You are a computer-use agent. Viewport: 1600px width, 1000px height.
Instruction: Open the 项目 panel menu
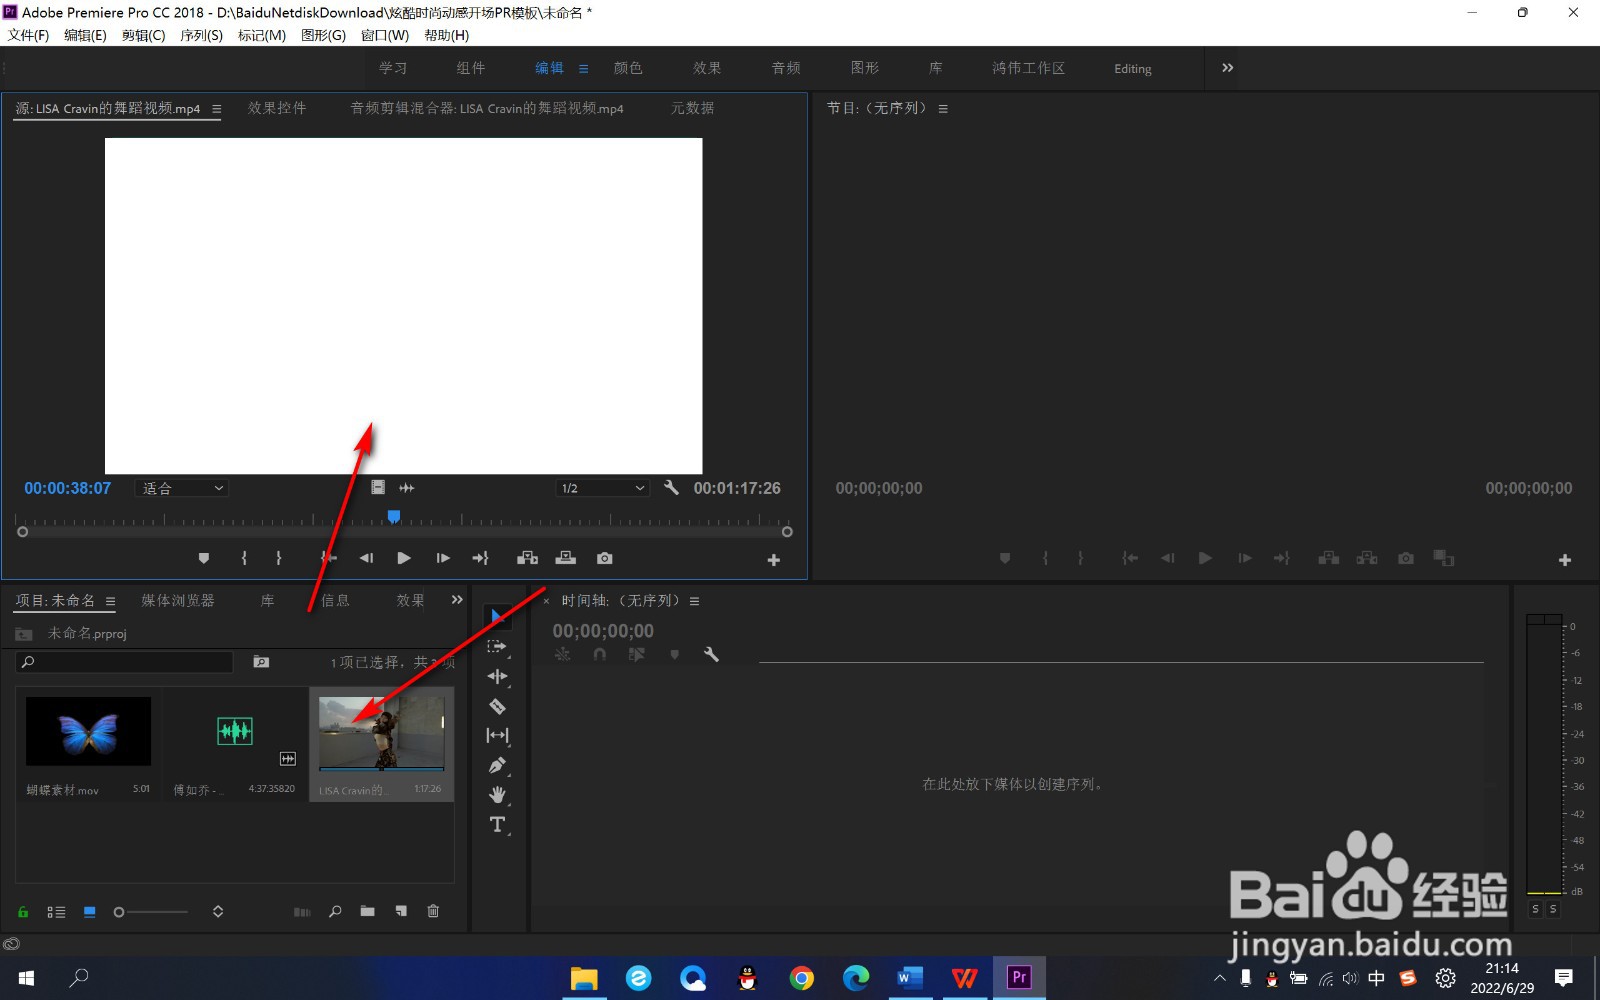point(111,601)
